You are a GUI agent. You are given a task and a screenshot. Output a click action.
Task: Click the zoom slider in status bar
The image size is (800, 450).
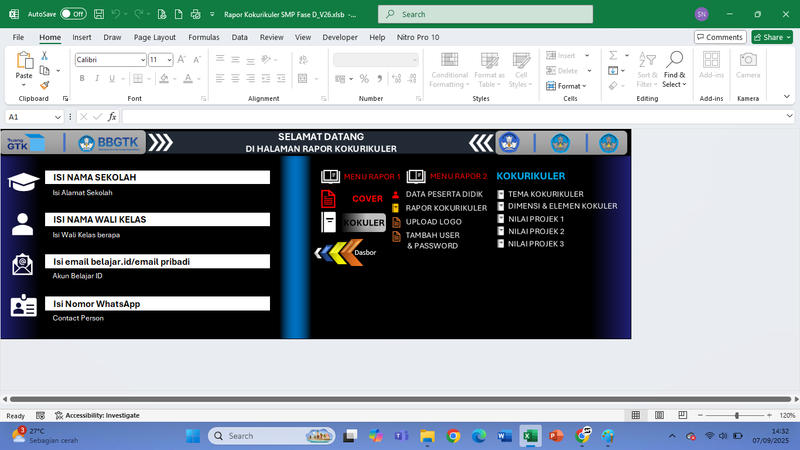[737, 415]
